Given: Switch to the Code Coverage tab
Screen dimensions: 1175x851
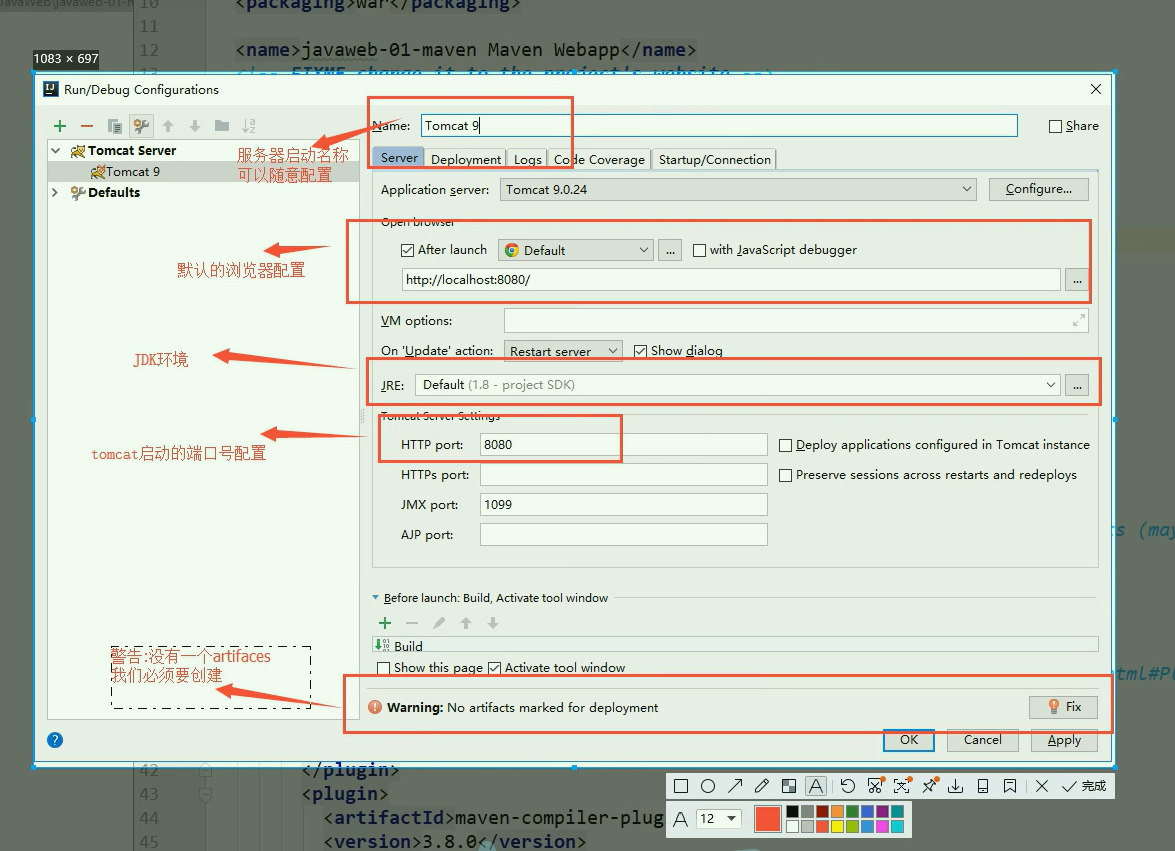Looking at the screenshot, I should (x=599, y=160).
